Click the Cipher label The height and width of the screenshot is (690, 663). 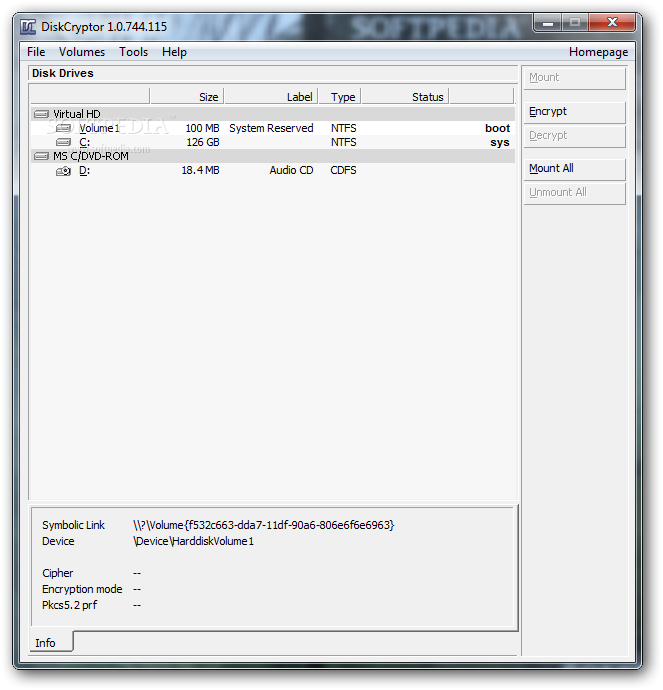[x=58, y=573]
